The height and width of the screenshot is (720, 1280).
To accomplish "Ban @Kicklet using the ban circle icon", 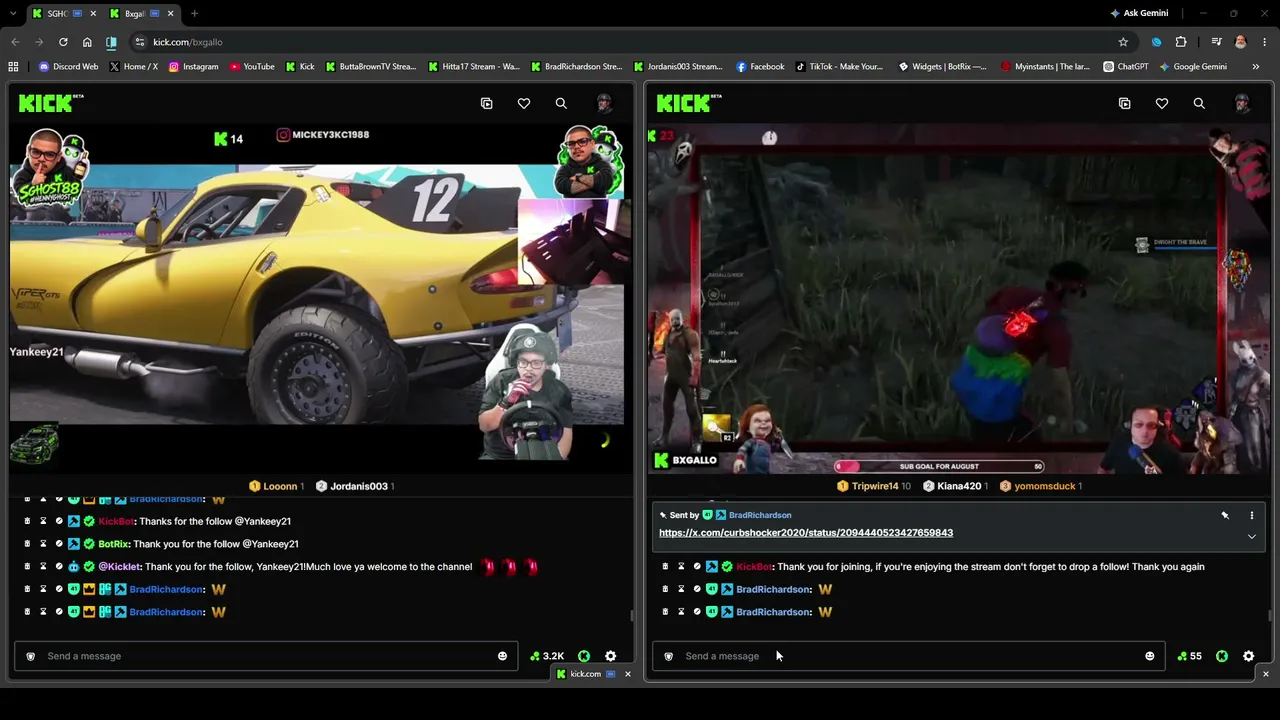I will [59, 566].
